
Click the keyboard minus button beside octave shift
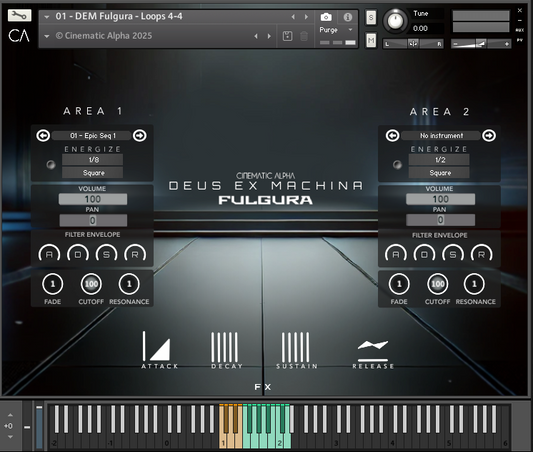(27, 427)
